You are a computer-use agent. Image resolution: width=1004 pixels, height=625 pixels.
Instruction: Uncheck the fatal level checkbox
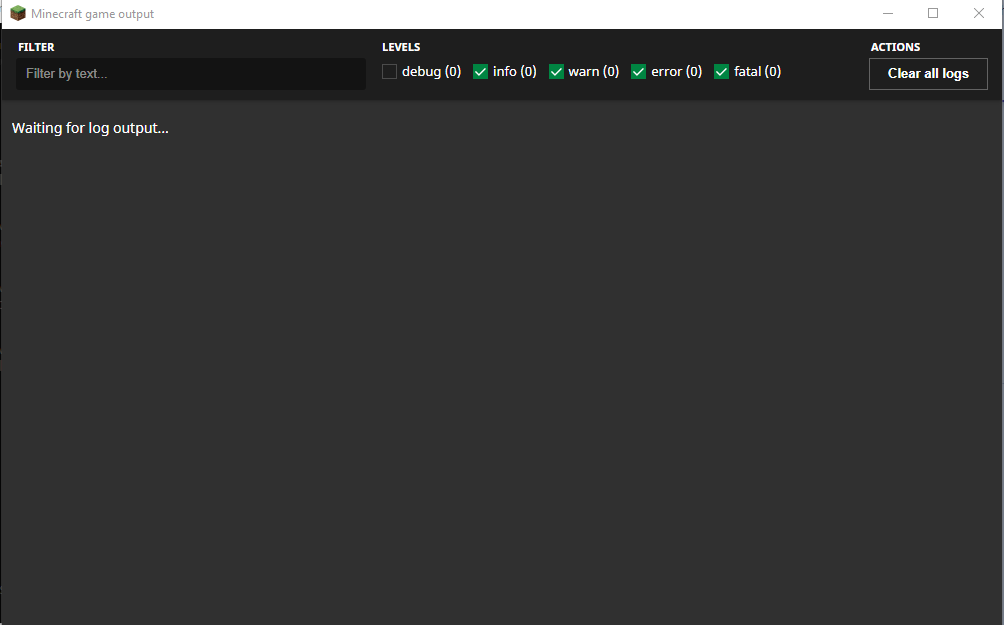click(x=722, y=72)
